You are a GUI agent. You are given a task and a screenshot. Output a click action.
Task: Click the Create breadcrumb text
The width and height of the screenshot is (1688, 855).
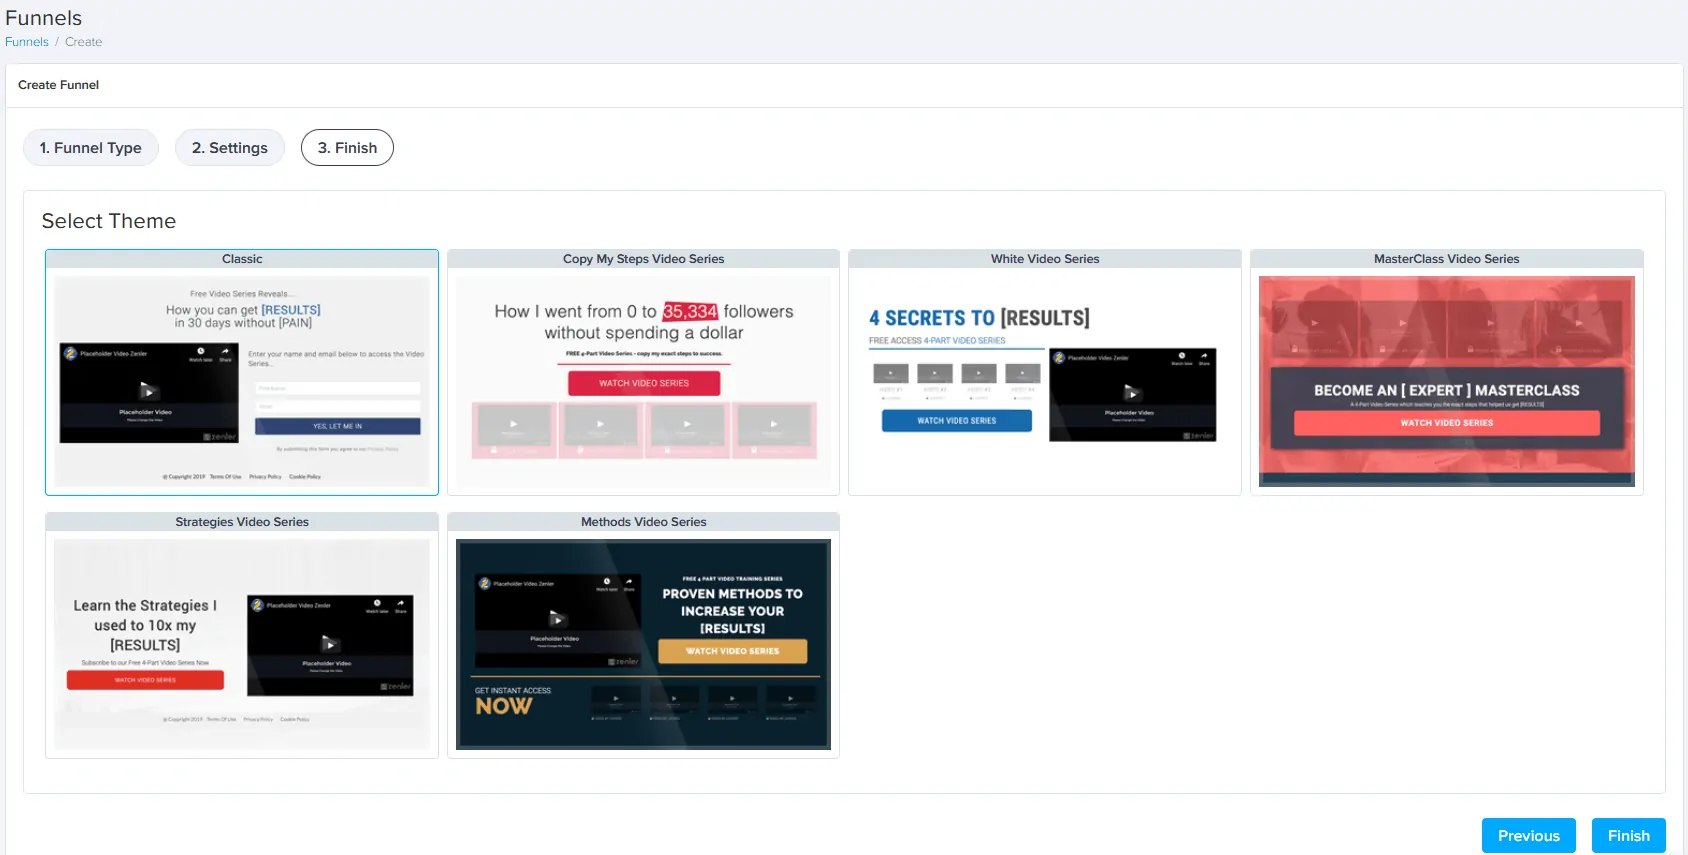[84, 42]
